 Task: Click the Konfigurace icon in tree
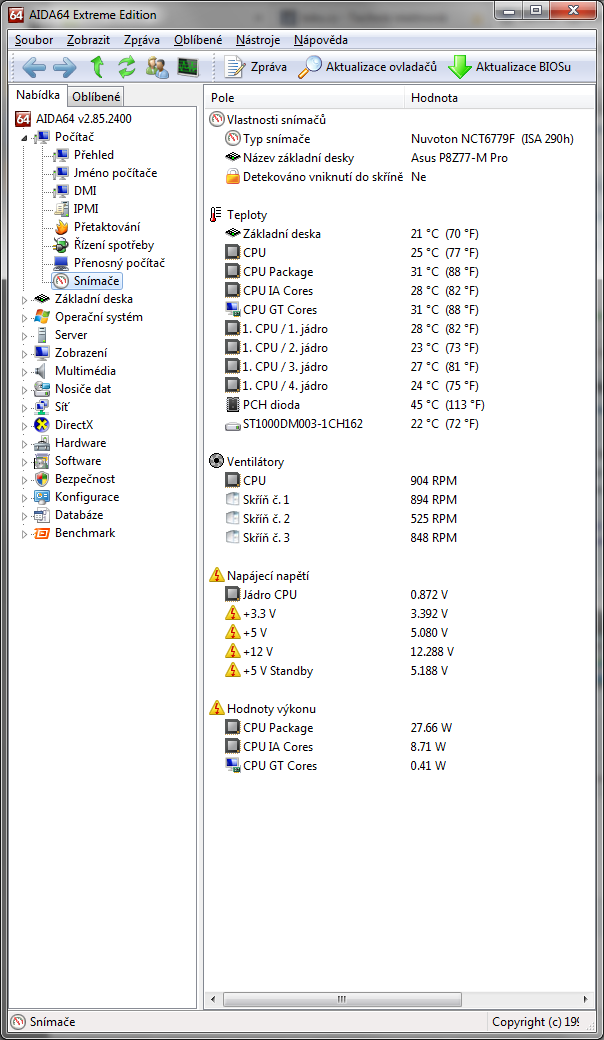42,497
